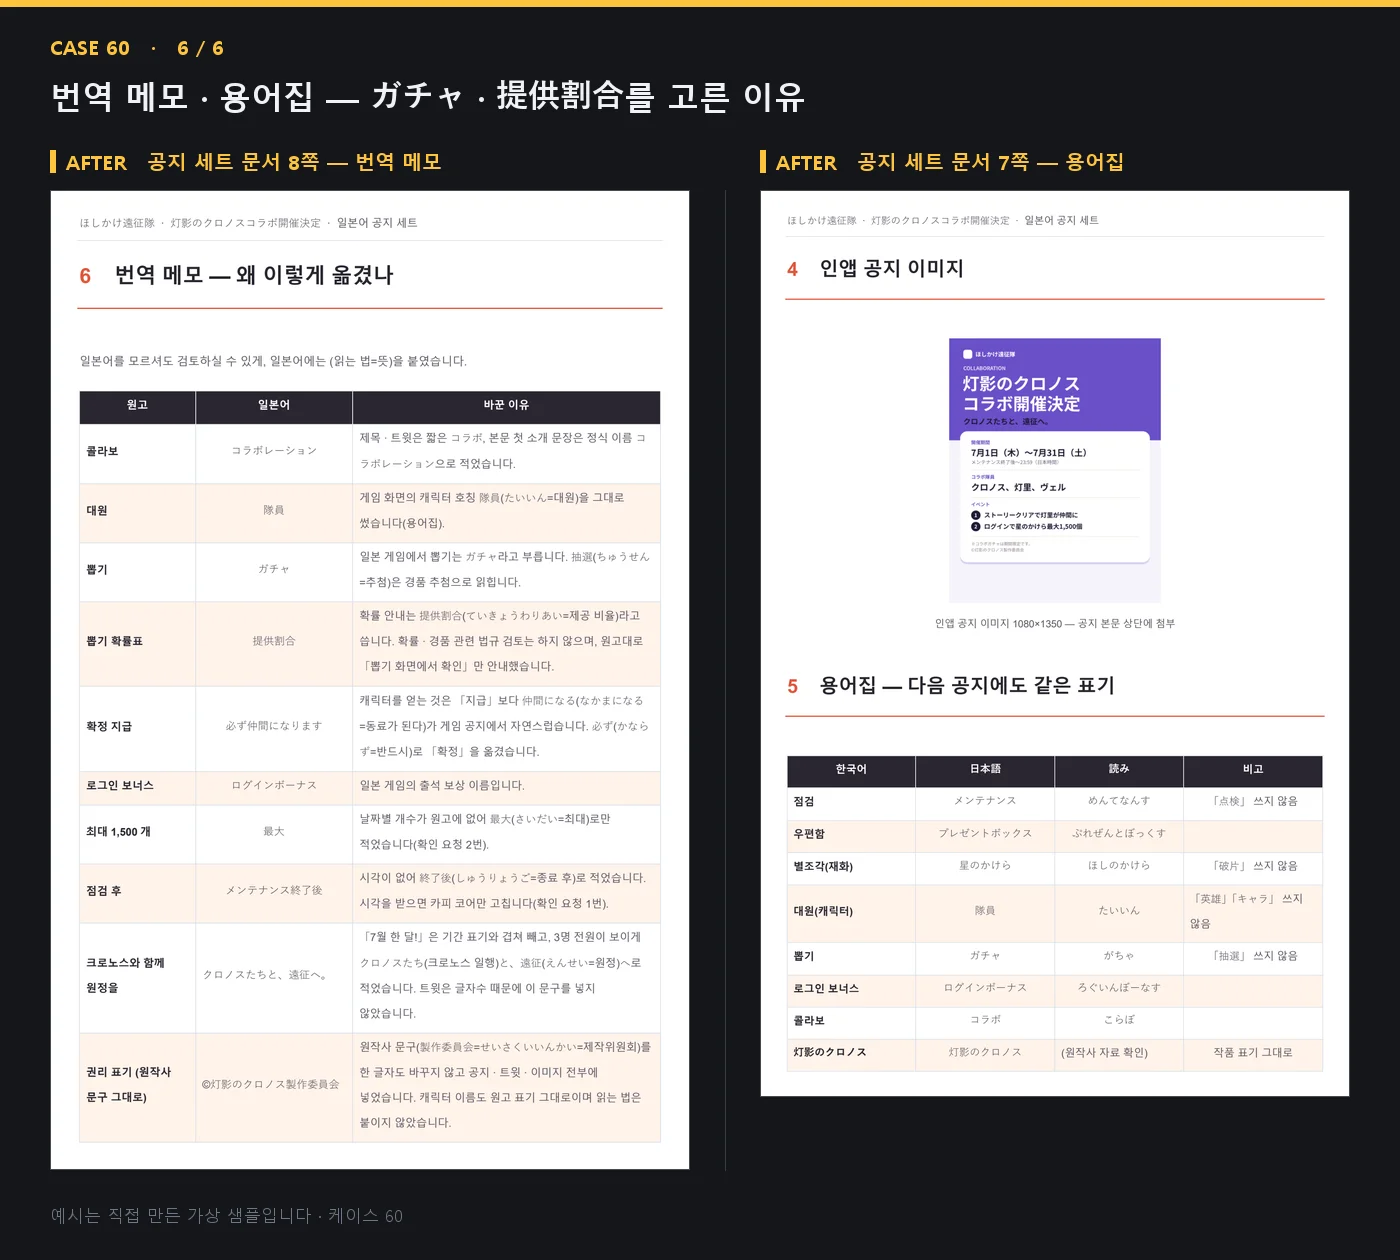Click the 'CASE 60' label
The image size is (1400, 1260).
tap(90, 48)
